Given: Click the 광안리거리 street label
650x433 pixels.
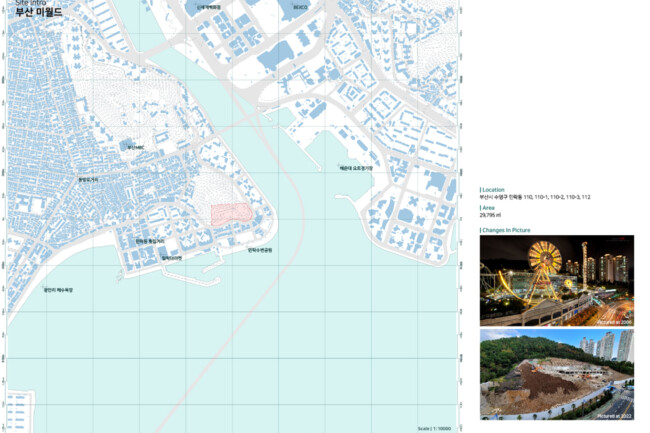Looking at the screenshot, I should point(90,180).
